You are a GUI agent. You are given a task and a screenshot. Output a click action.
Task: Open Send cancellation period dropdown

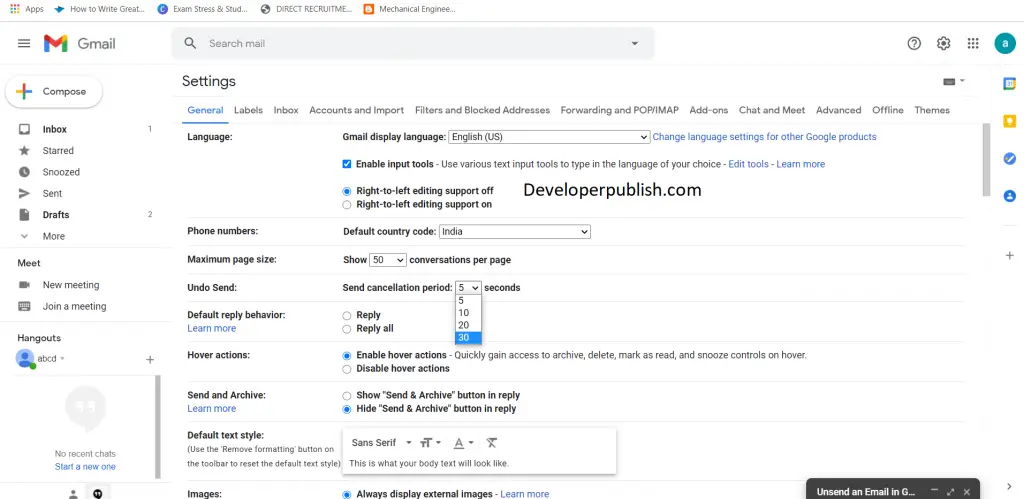coord(468,287)
